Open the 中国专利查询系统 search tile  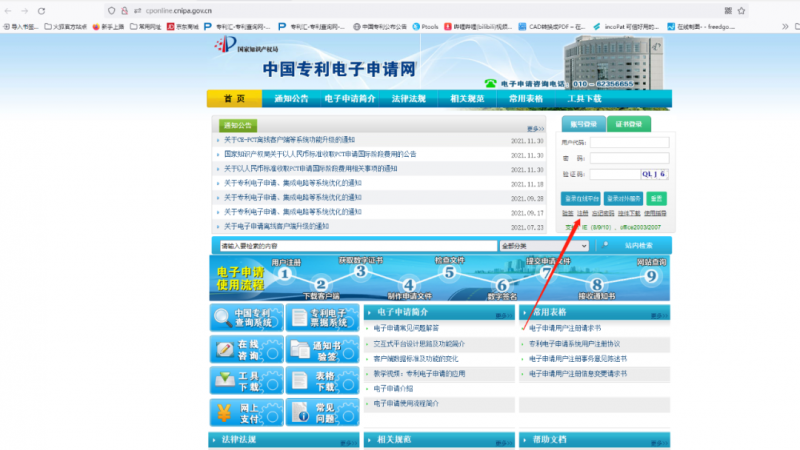click(246, 317)
